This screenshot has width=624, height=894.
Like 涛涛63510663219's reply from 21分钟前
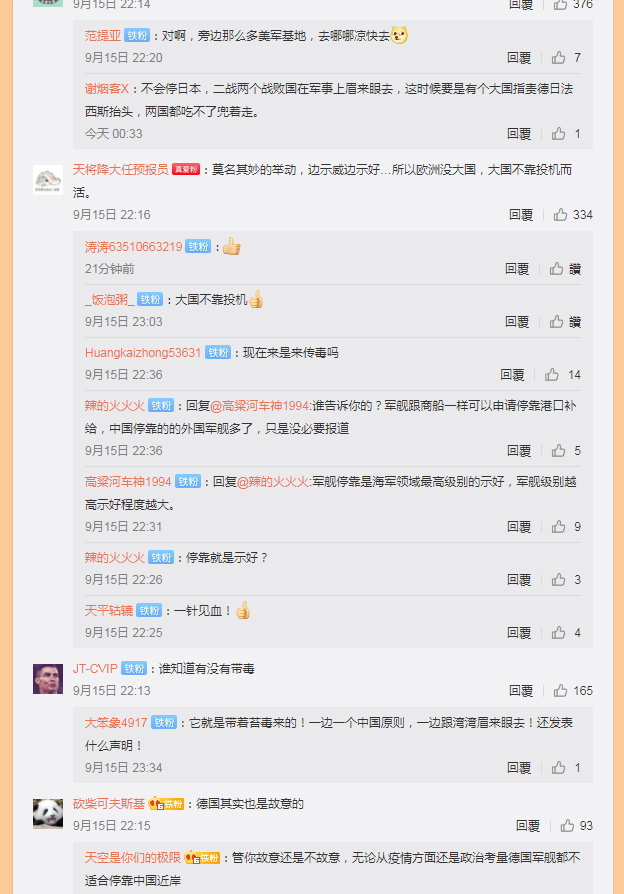(557, 269)
